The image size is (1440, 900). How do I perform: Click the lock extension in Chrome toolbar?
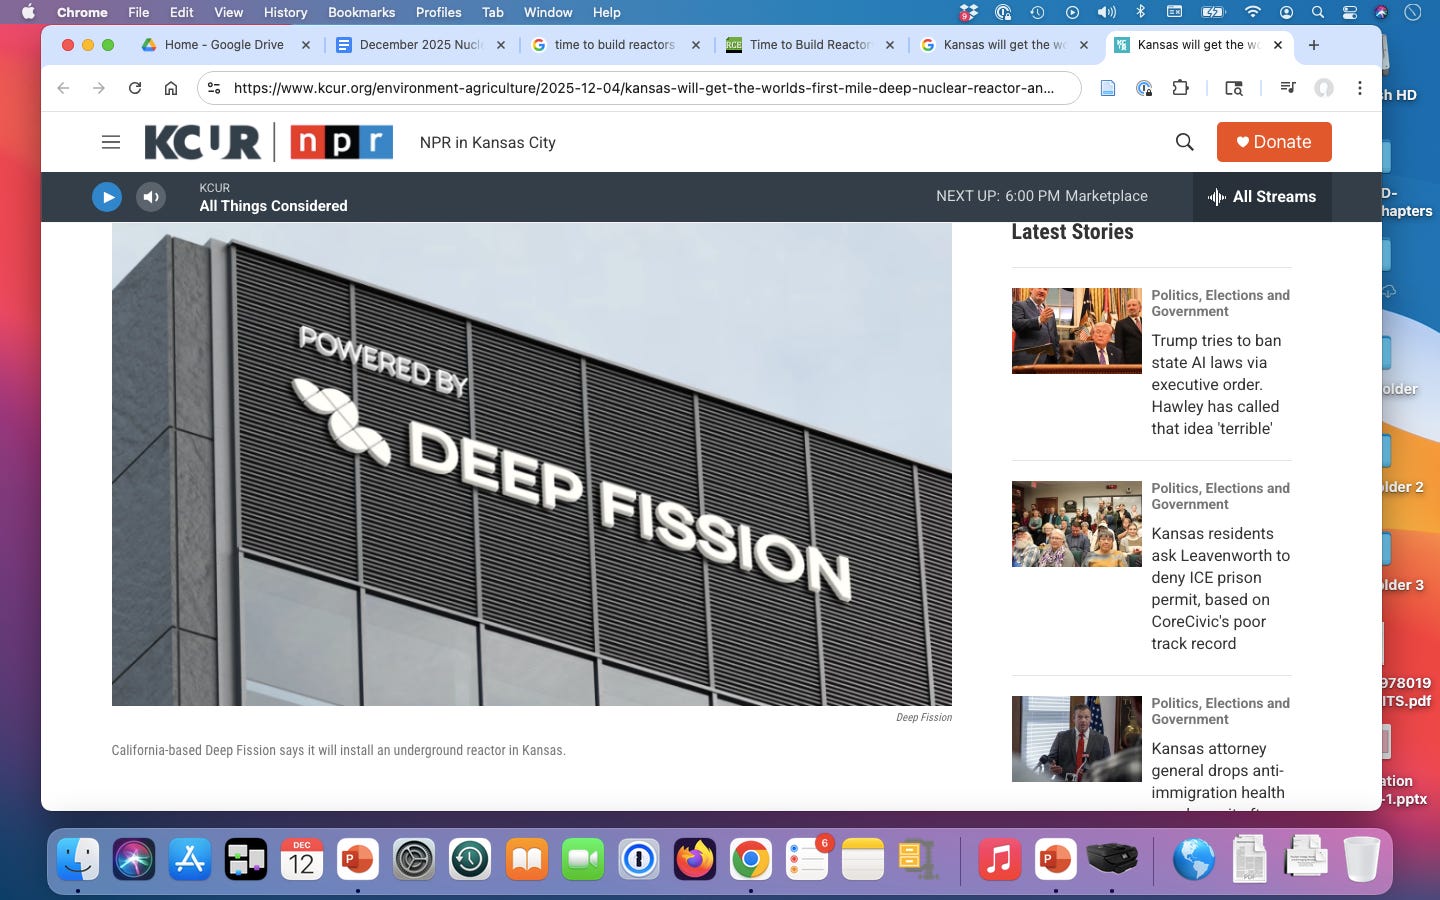click(x=1144, y=88)
